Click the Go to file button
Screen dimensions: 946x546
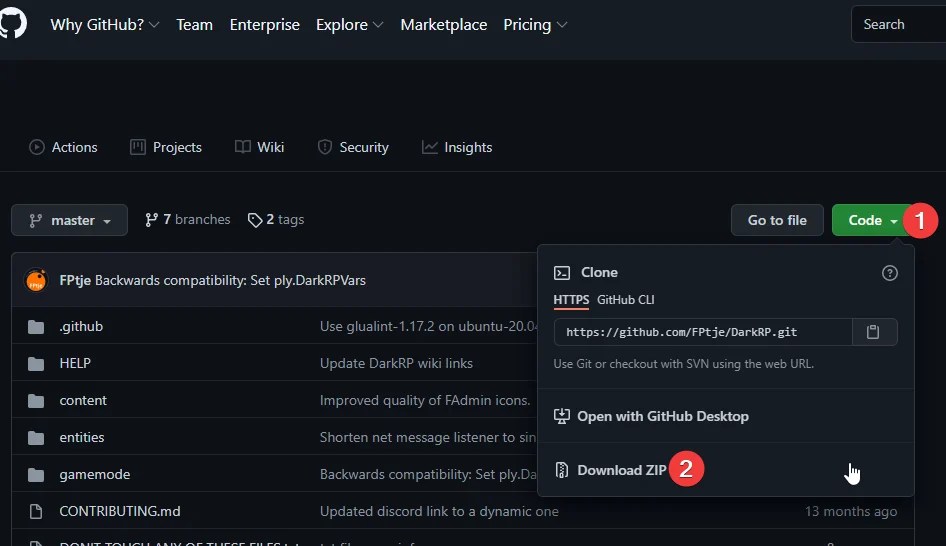(x=777, y=220)
